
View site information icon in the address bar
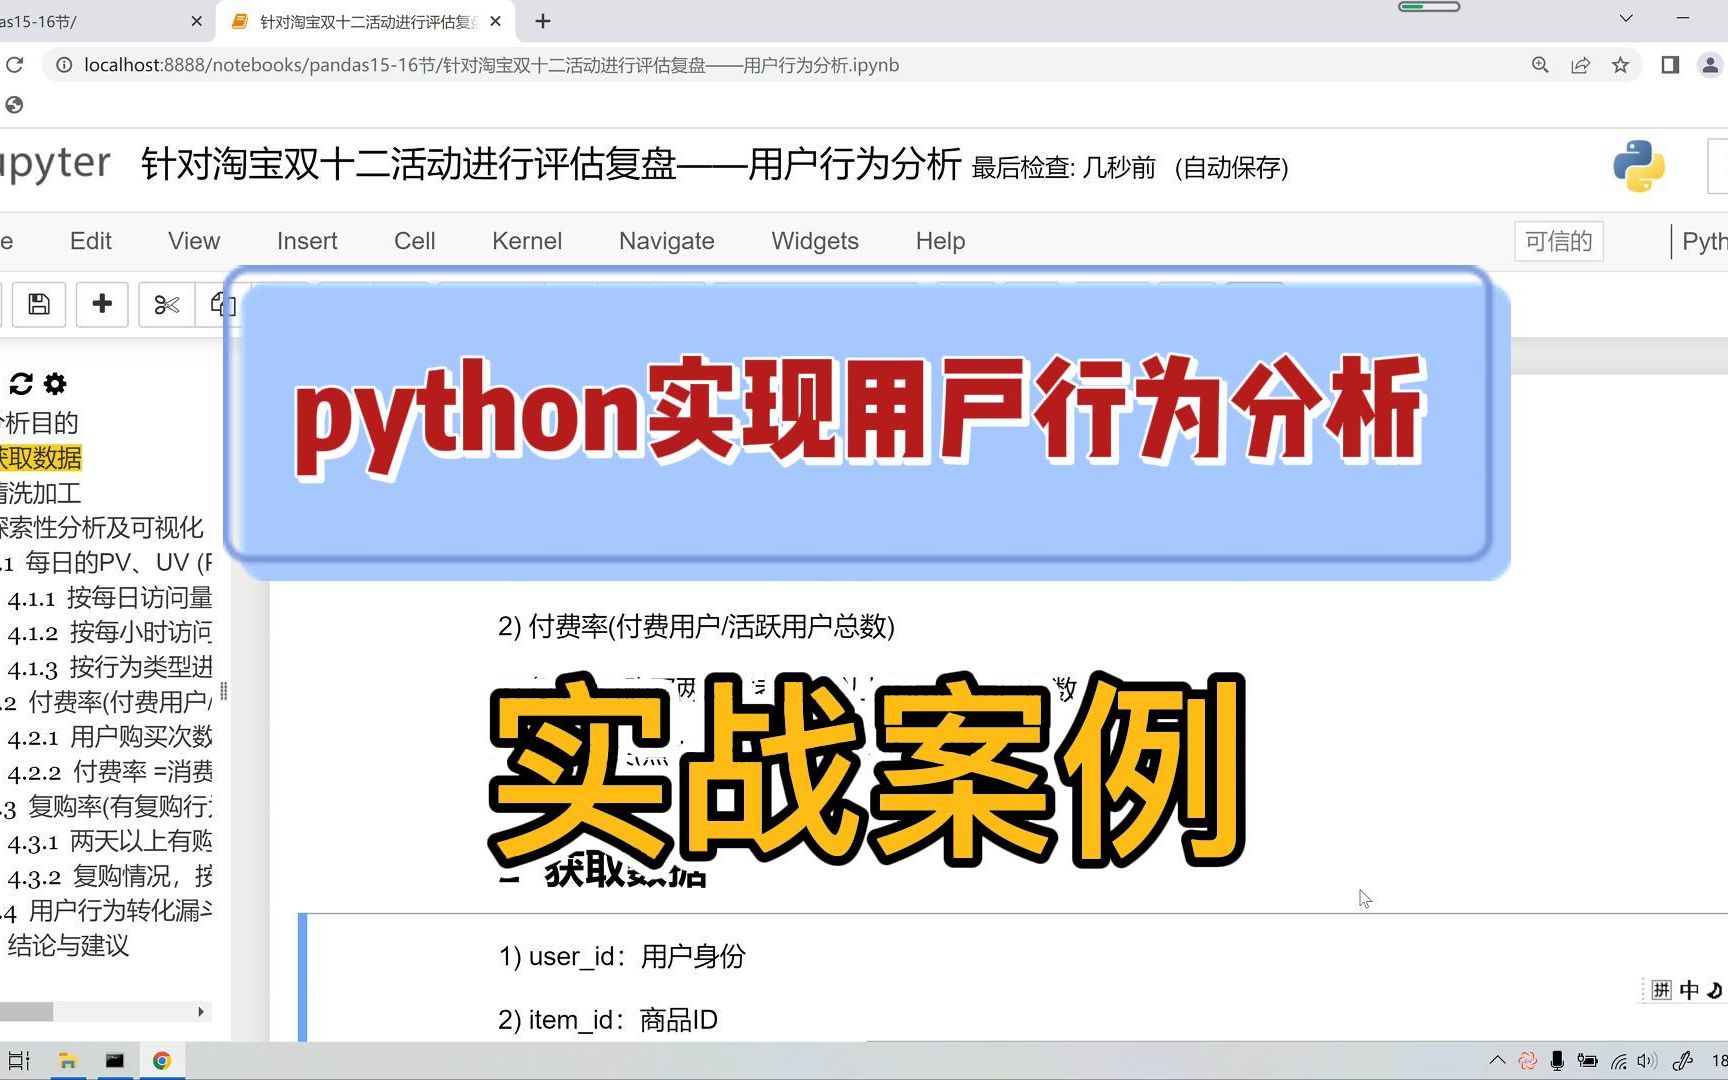click(x=64, y=65)
